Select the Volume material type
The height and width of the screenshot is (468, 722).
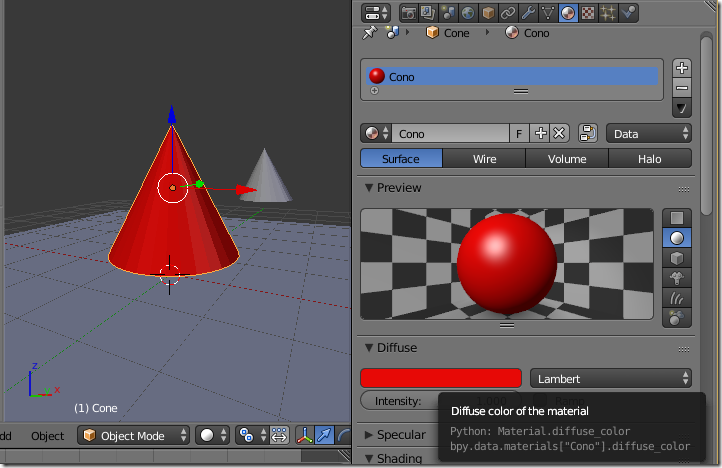[567, 159]
